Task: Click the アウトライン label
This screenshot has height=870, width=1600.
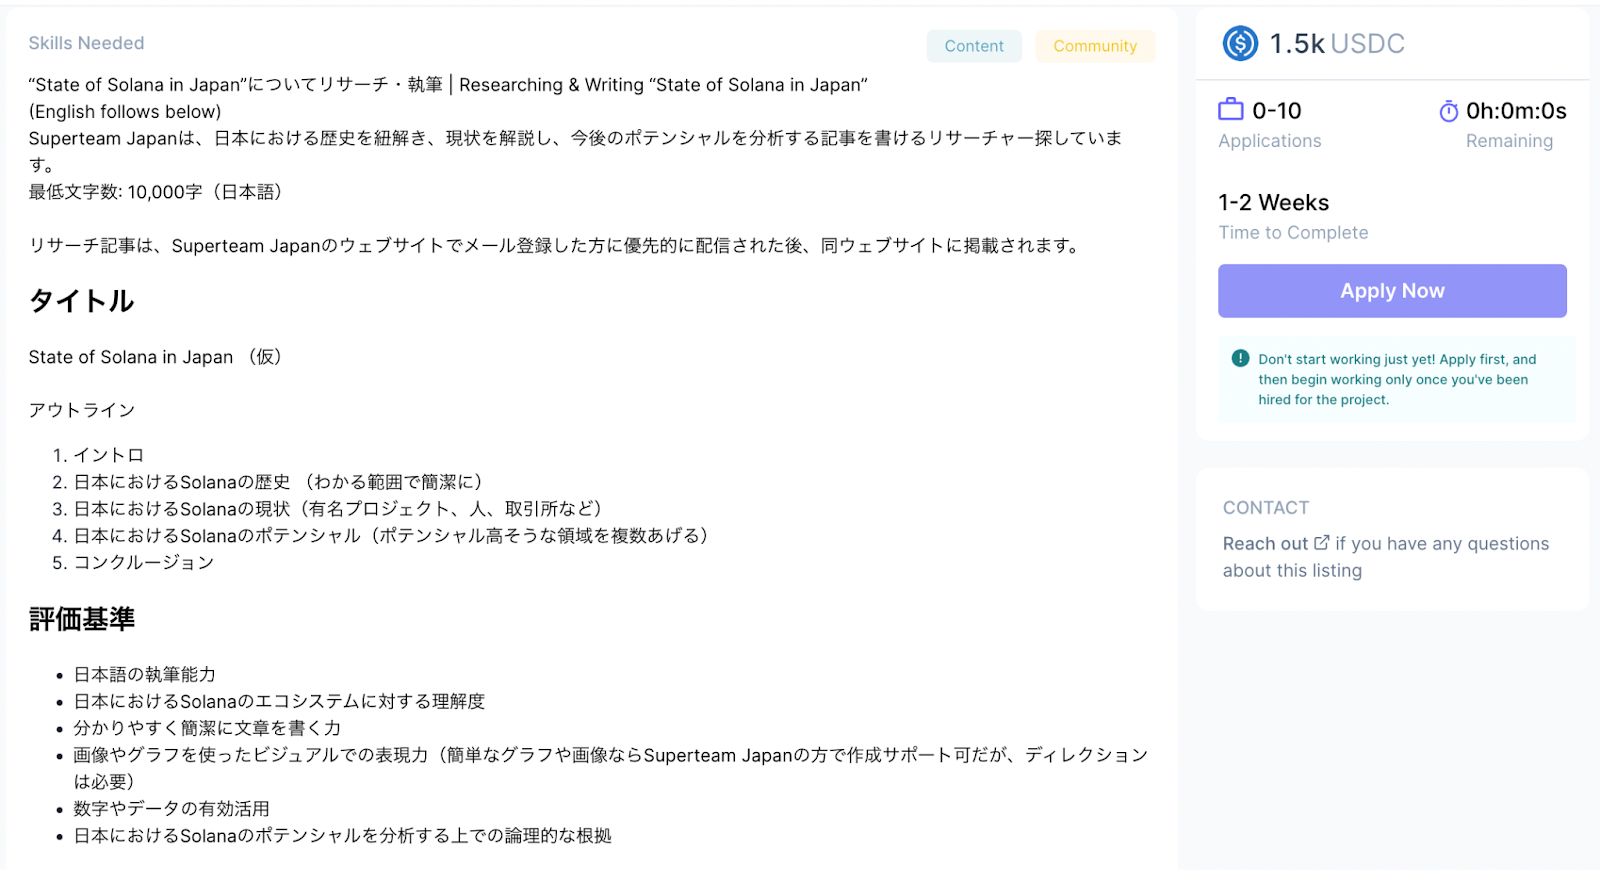Action: (x=82, y=410)
